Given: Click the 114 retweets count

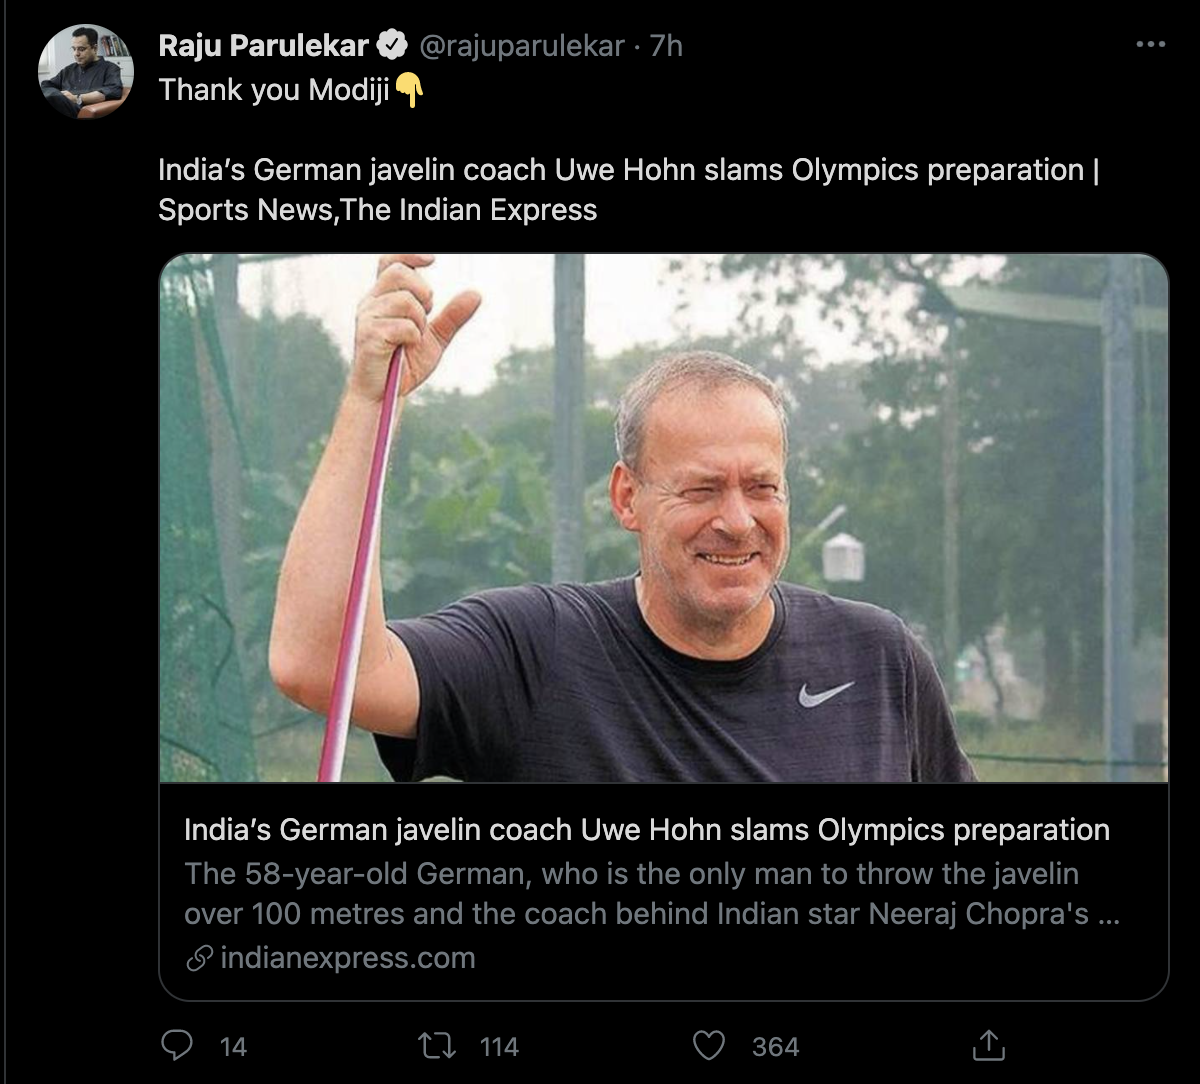Looking at the screenshot, I should 499,1047.
